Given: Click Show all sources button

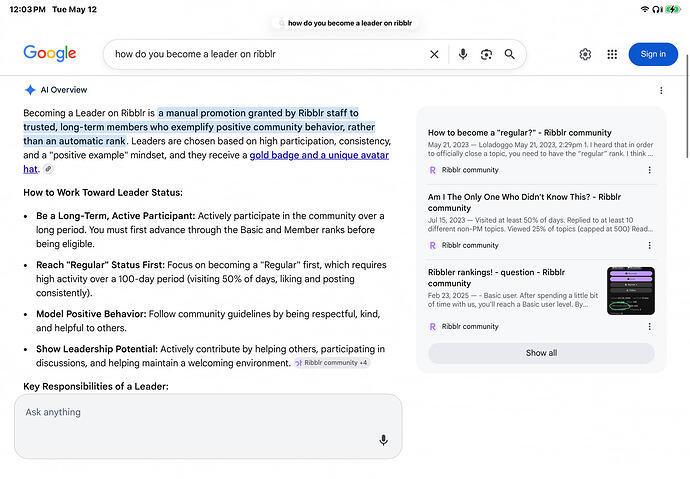Looking at the screenshot, I should click(x=541, y=353).
